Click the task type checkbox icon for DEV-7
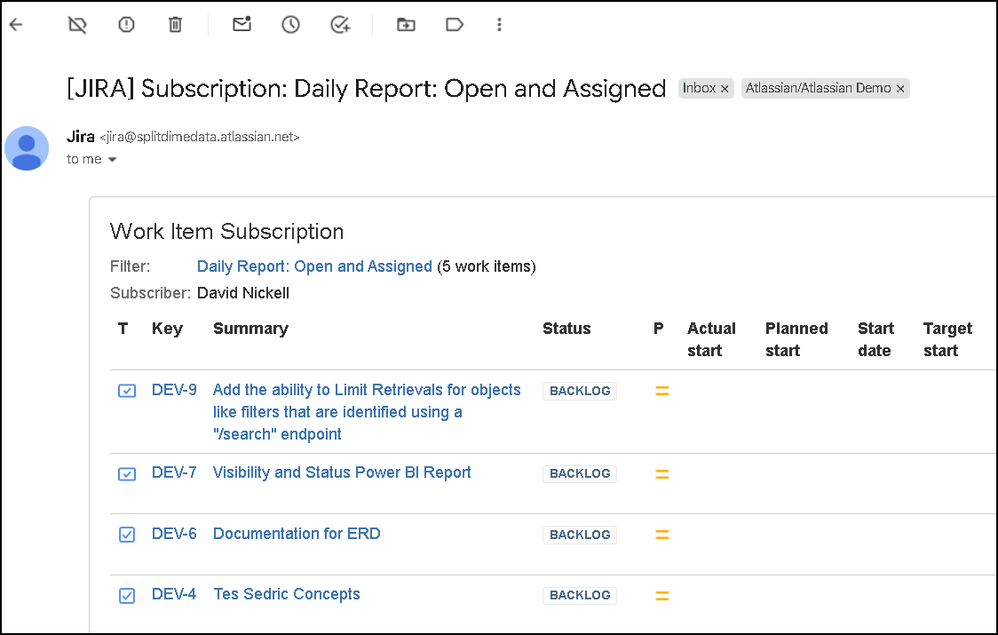 point(127,474)
